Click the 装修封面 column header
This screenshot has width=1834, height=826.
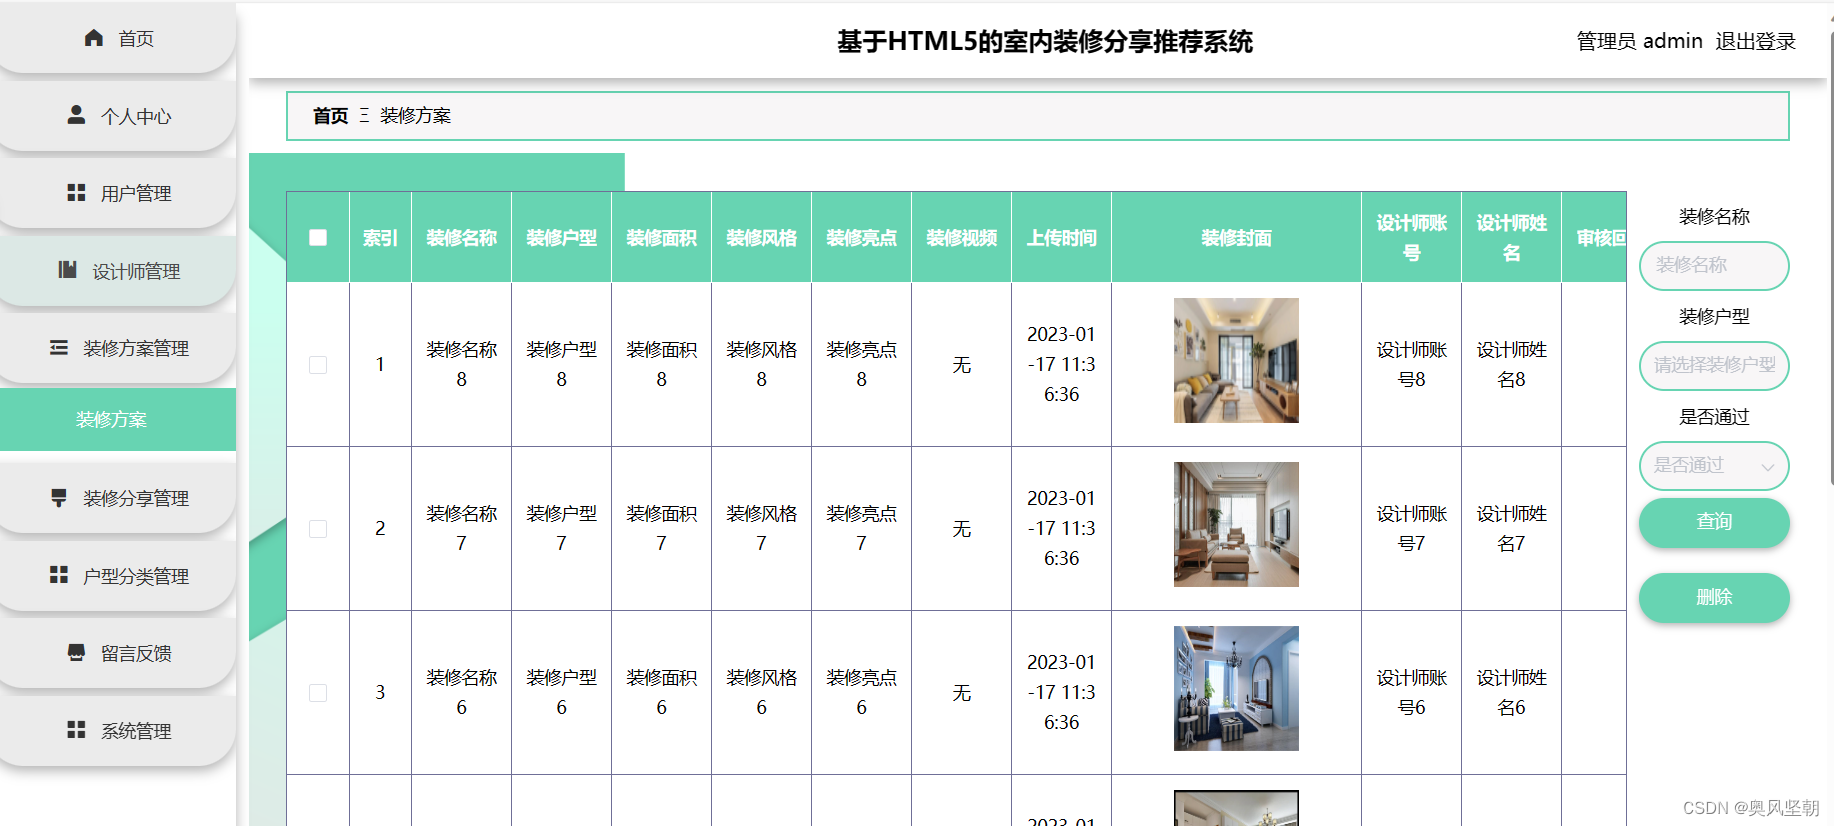coord(1236,238)
